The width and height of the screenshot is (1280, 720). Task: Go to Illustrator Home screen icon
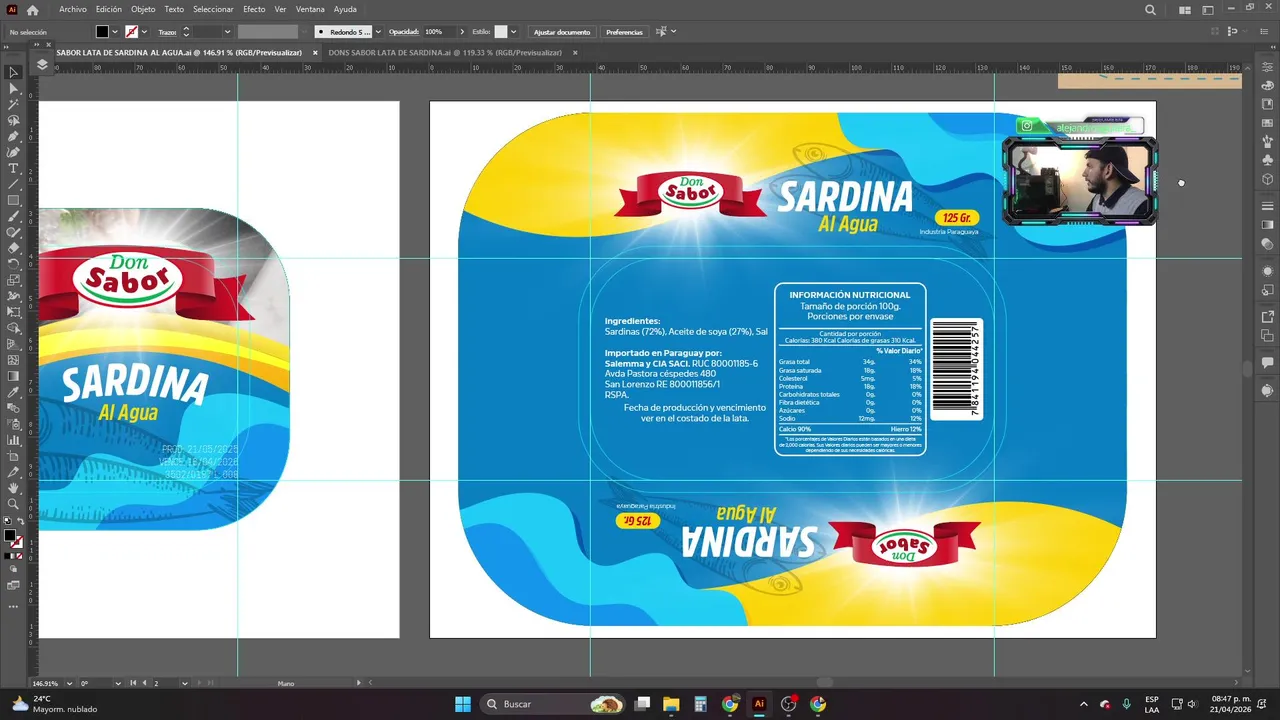[32, 10]
